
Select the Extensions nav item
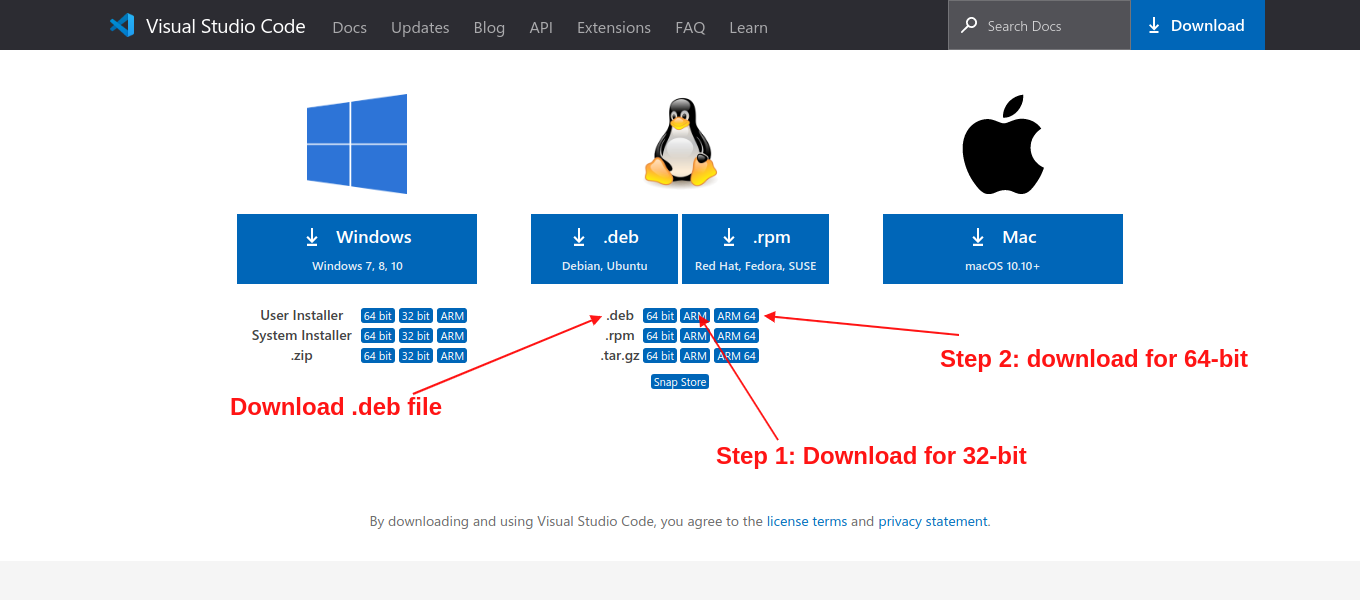tap(613, 28)
